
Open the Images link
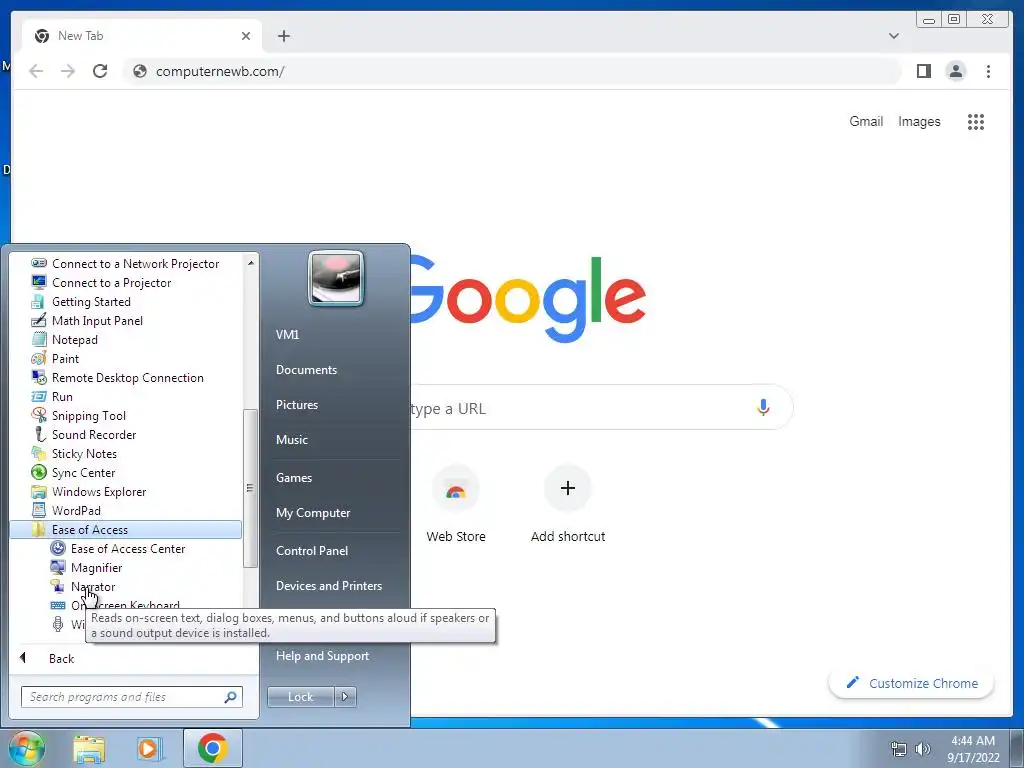[919, 121]
